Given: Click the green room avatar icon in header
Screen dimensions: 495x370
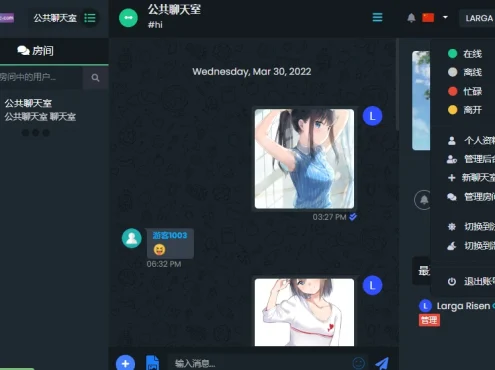Looking at the screenshot, I should (x=128, y=18).
